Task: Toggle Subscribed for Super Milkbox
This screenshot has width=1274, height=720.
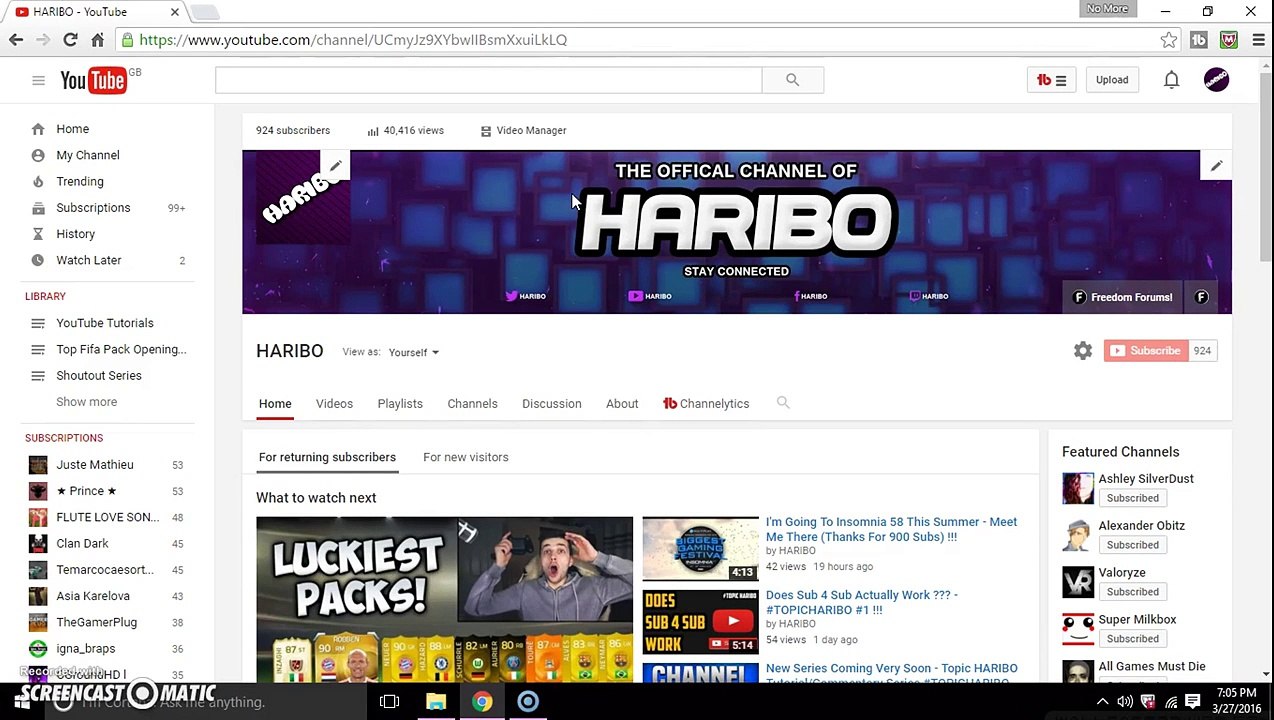Action: click(x=1132, y=639)
